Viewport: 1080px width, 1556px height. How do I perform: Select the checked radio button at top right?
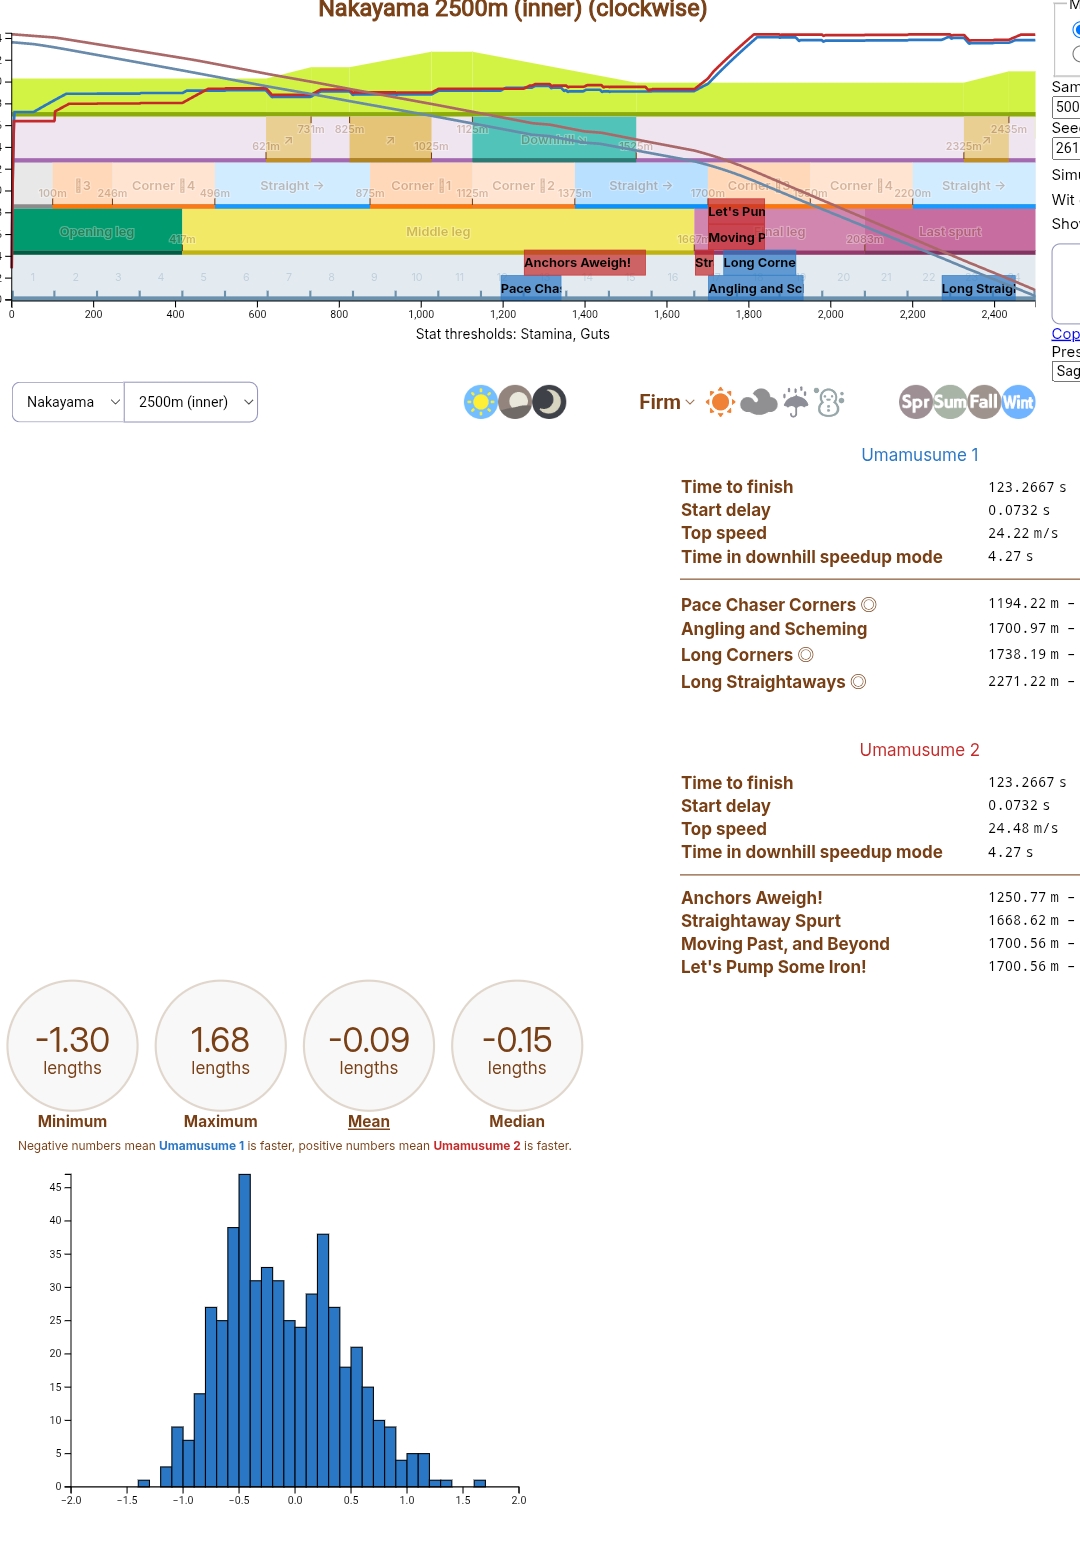click(x=1076, y=30)
